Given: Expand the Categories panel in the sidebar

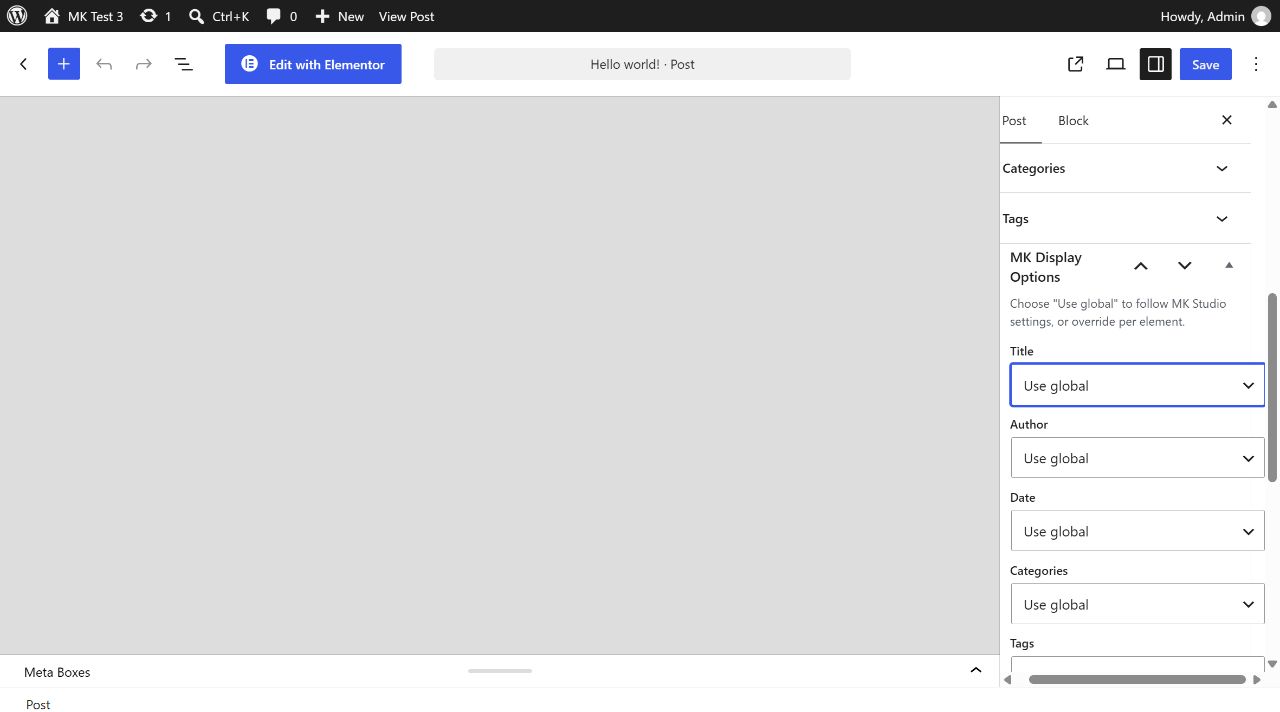Looking at the screenshot, I should 1126,168.
